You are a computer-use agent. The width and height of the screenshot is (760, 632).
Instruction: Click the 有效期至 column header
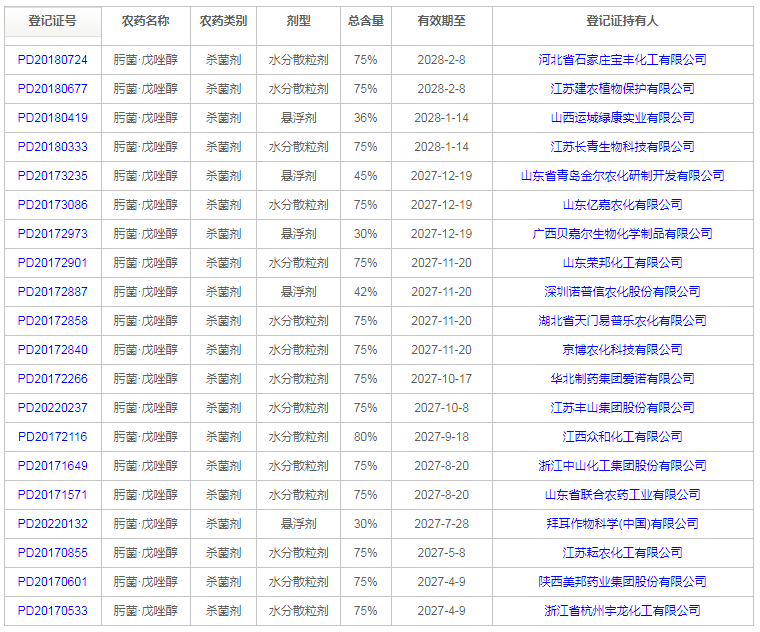(442, 21)
